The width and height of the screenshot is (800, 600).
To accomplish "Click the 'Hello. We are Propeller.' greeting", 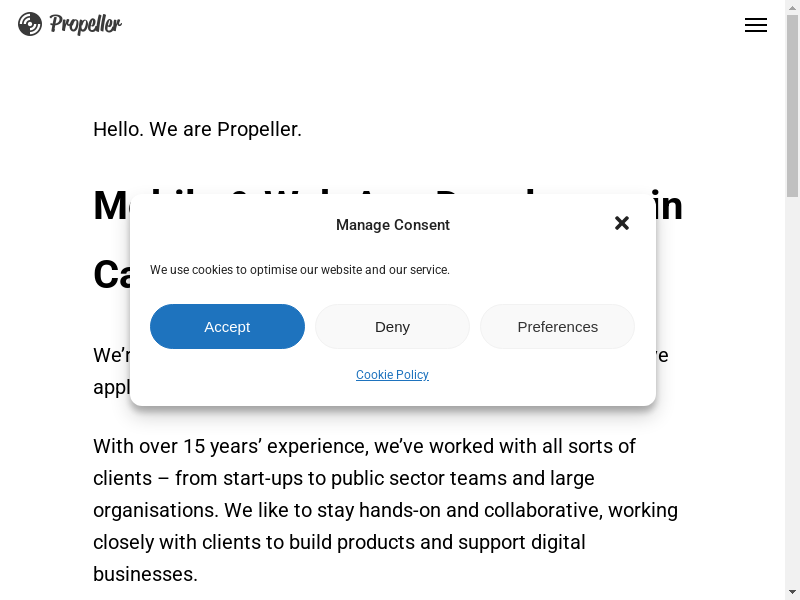I will (x=197, y=129).
